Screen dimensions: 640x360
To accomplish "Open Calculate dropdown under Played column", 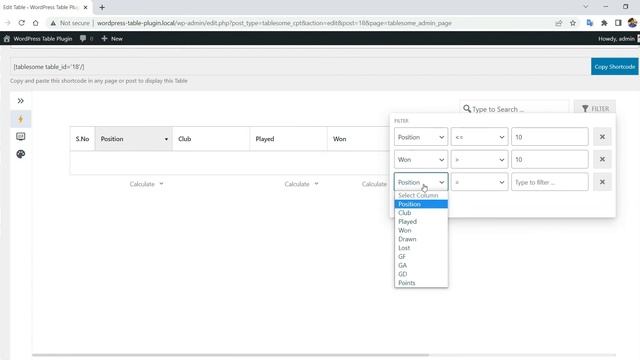I will coord(301,184).
